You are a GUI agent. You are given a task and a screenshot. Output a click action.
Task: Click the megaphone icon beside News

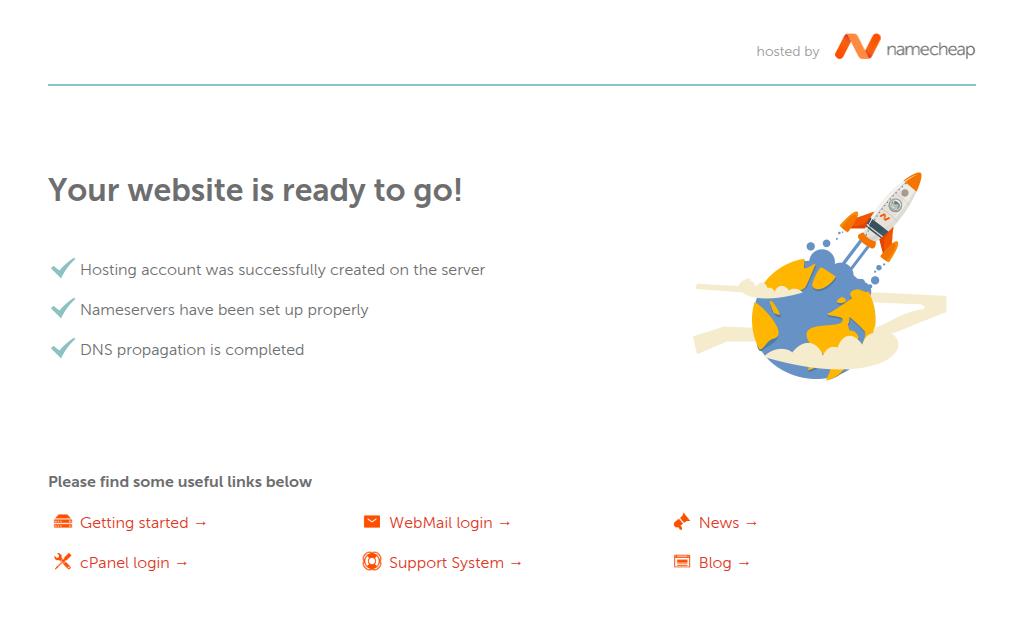coord(681,521)
